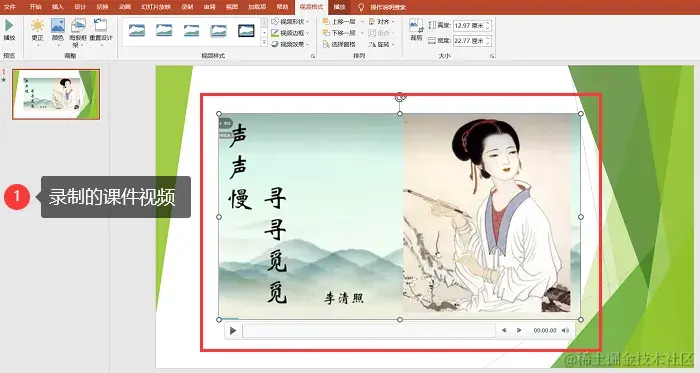Image resolution: width=700 pixels, height=373 pixels.
Task: Go to next row of video styles
Action: [264, 33]
